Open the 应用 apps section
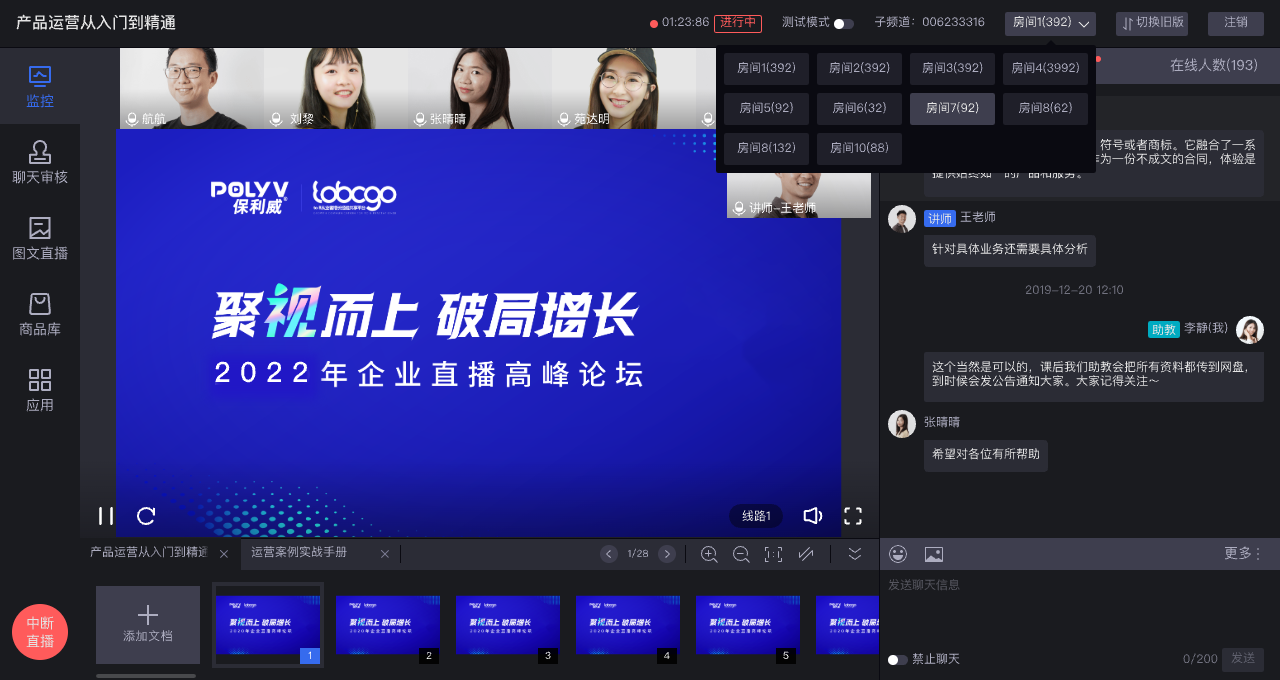 pos(40,391)
